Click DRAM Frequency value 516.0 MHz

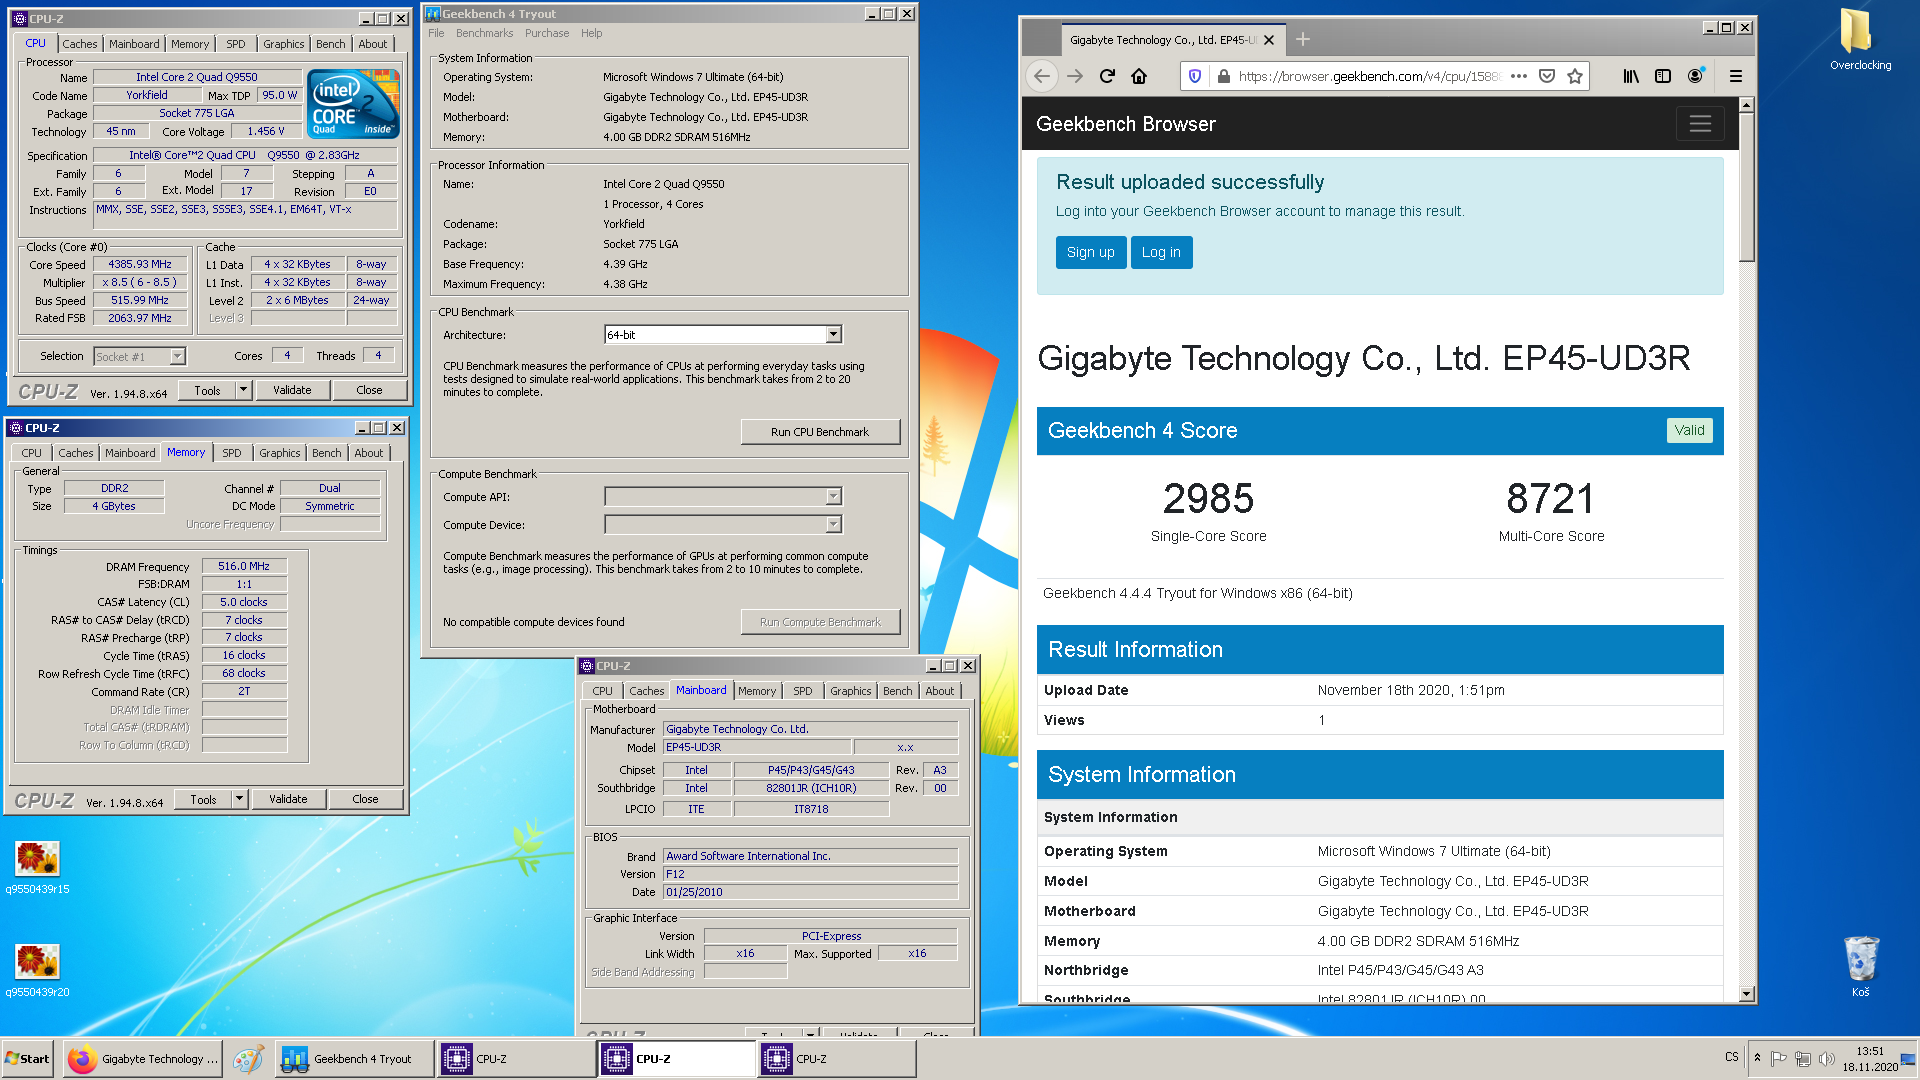coord(244,566)
